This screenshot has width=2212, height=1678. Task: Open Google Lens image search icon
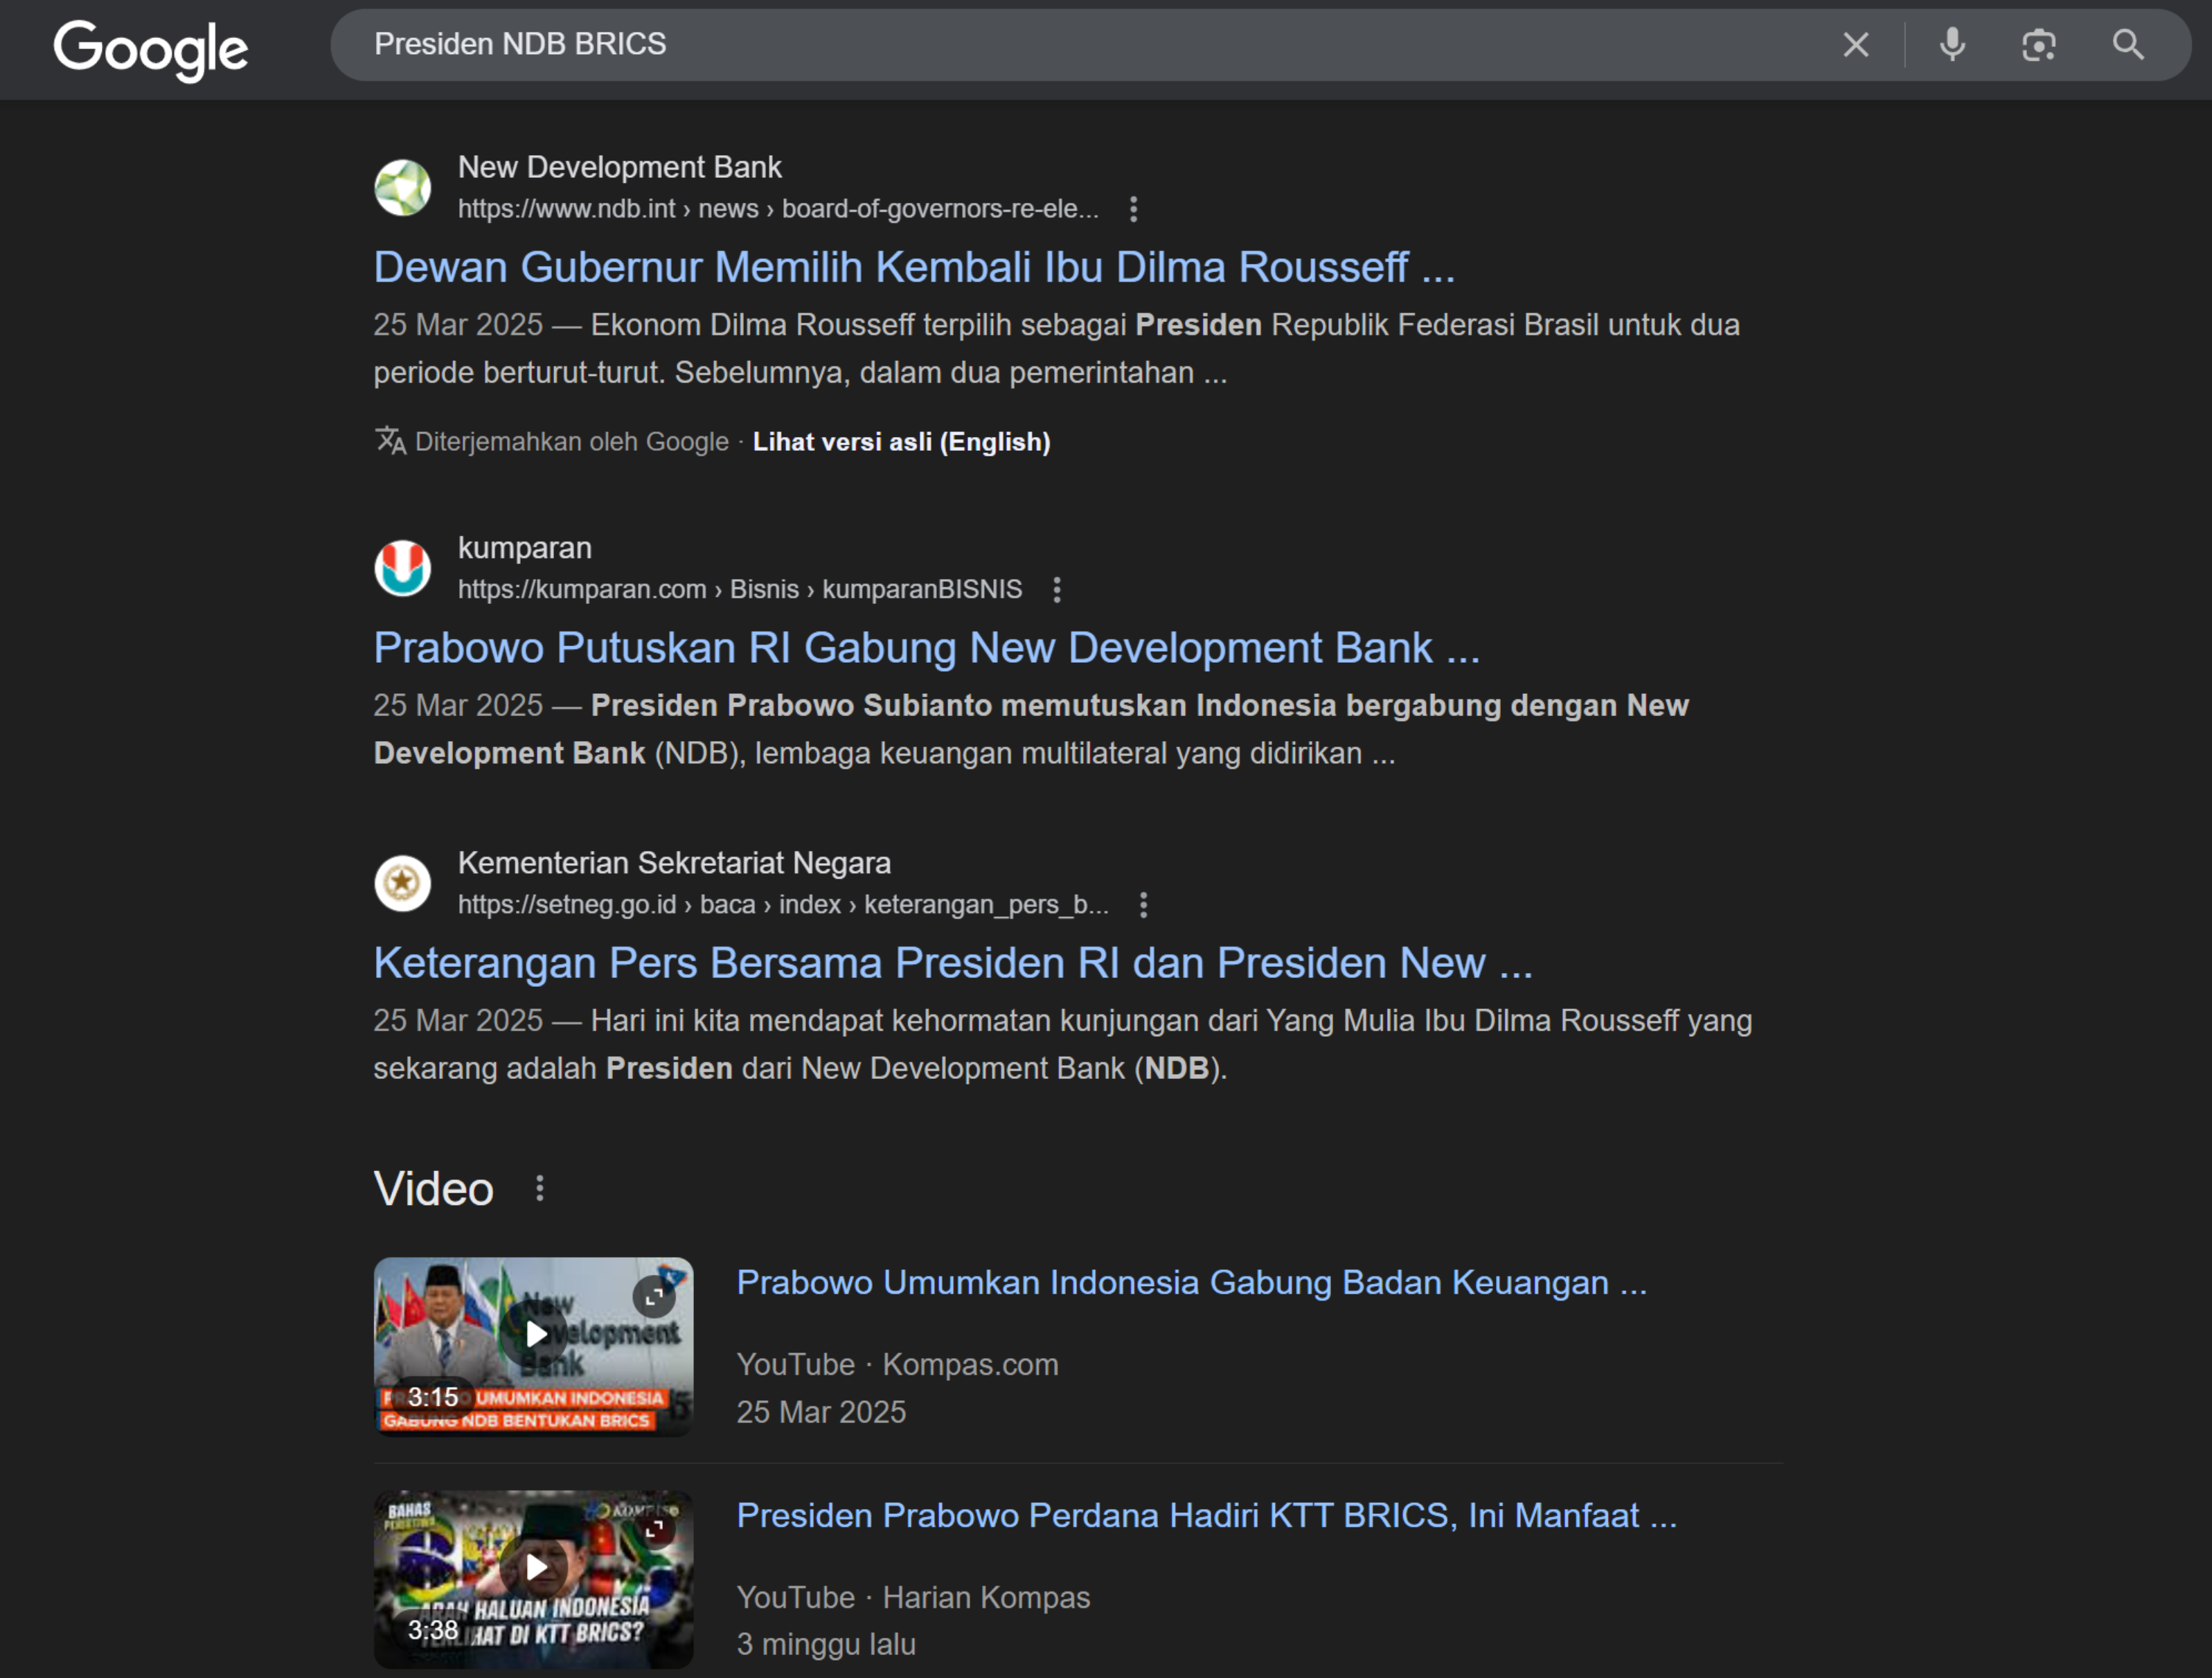tap(2039, 45)
